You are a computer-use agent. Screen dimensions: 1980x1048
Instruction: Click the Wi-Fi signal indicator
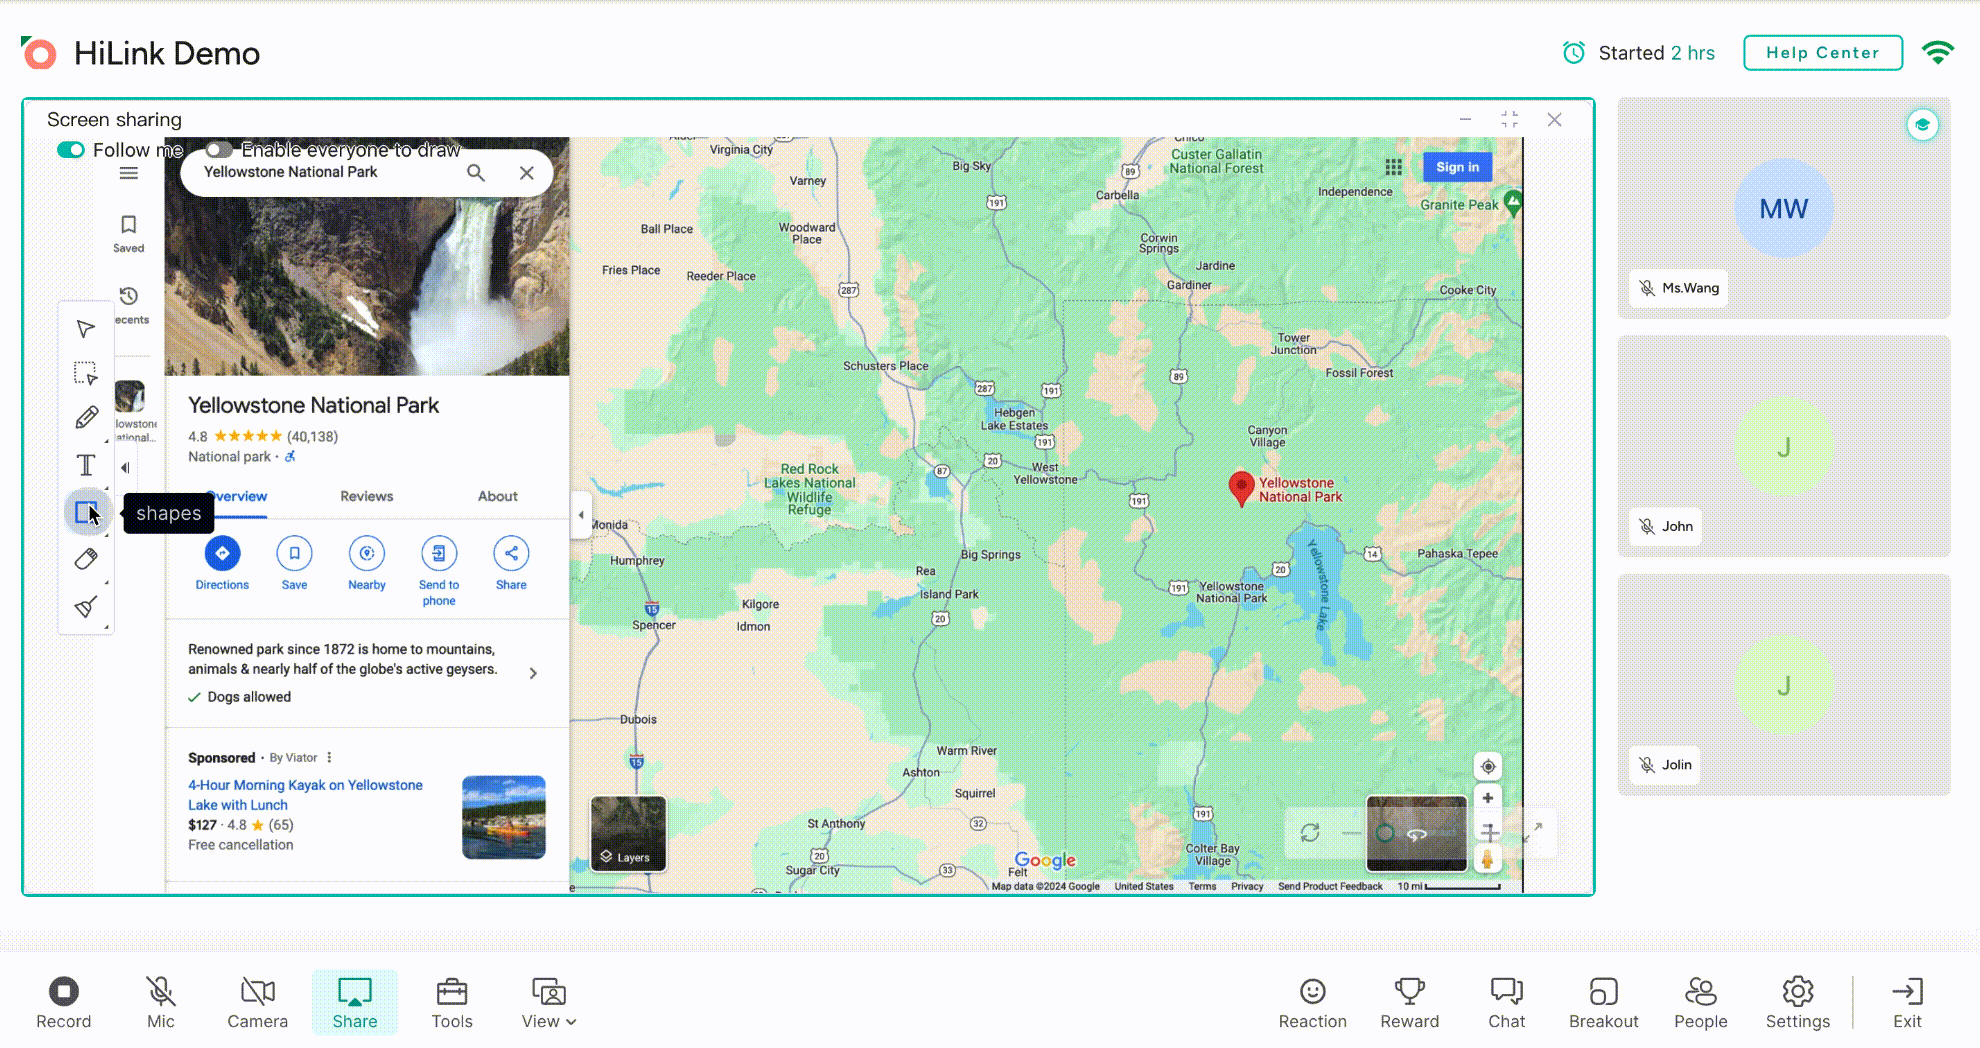tap(1938, 53)
